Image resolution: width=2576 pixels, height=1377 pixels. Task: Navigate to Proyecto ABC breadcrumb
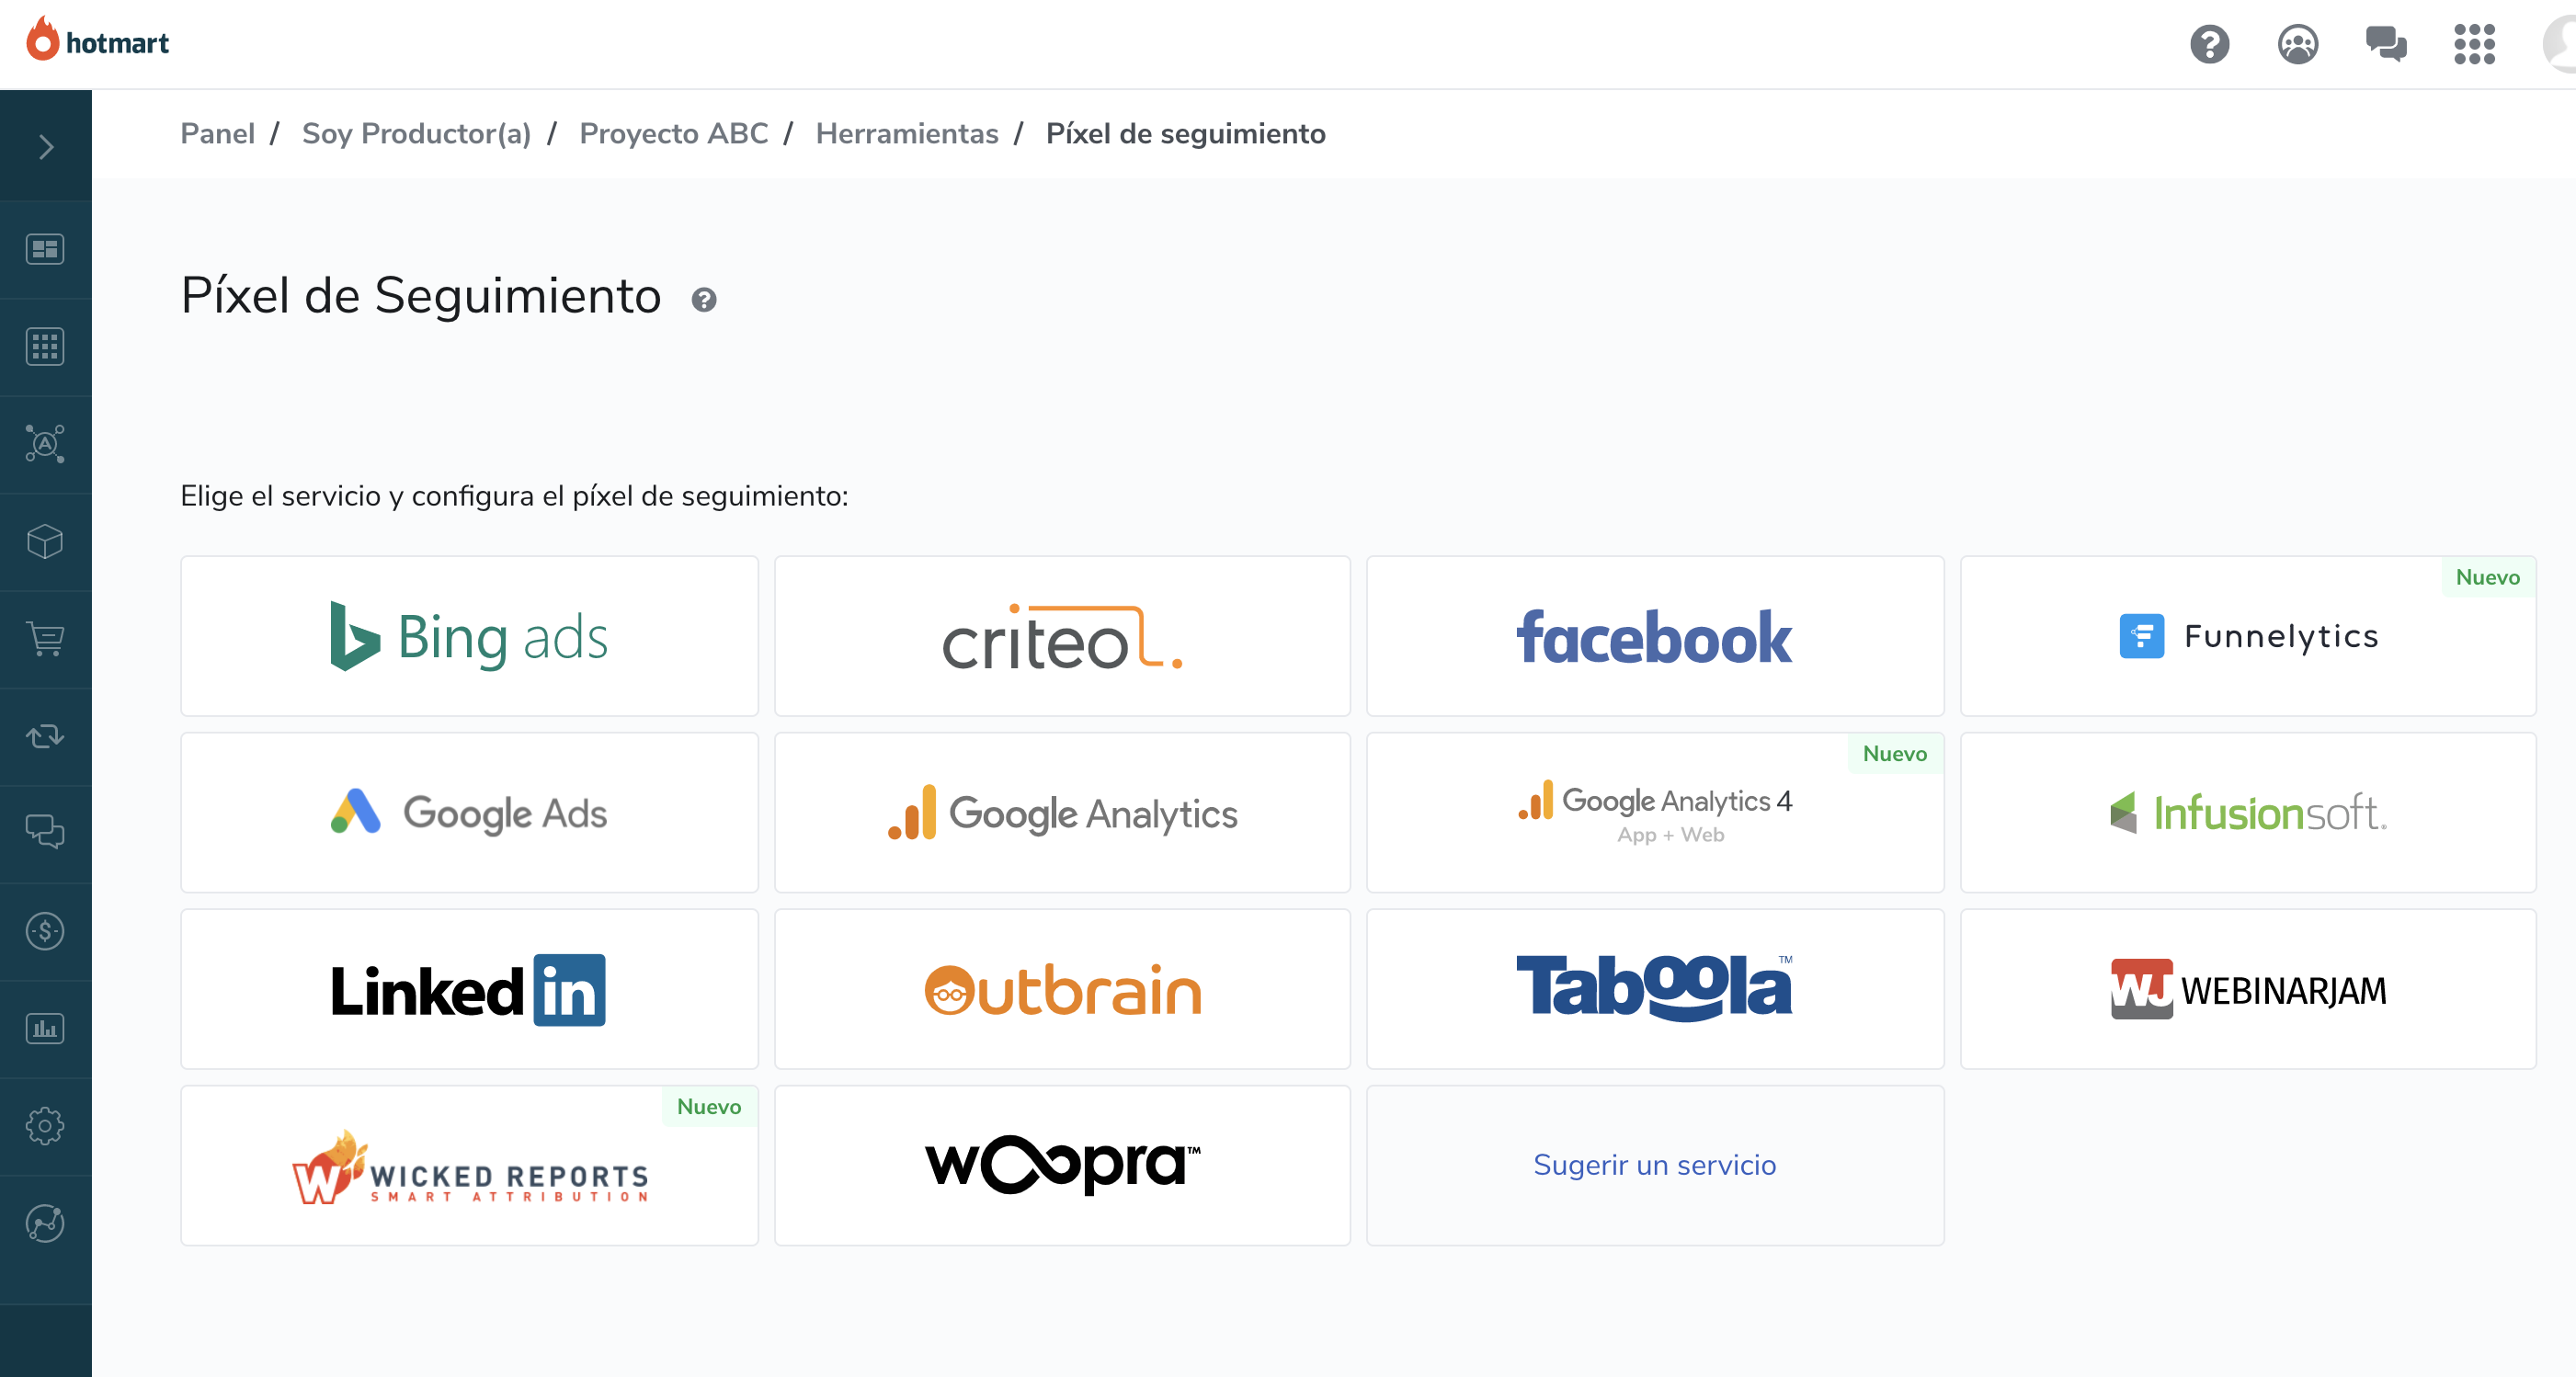(674, 134)
